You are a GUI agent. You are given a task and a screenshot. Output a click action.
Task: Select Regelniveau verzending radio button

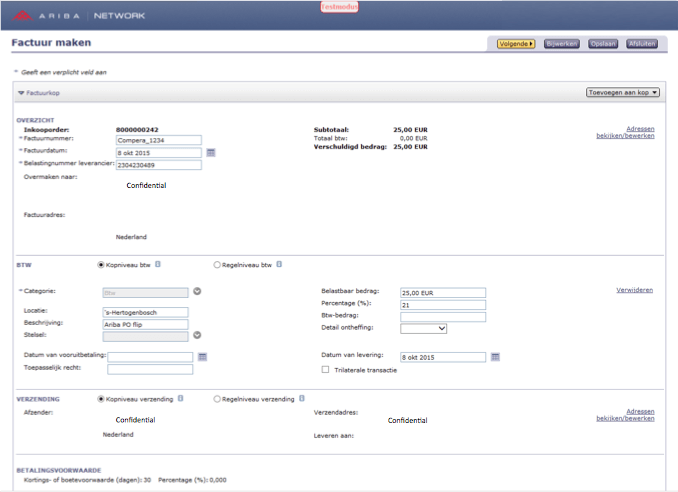217,399
